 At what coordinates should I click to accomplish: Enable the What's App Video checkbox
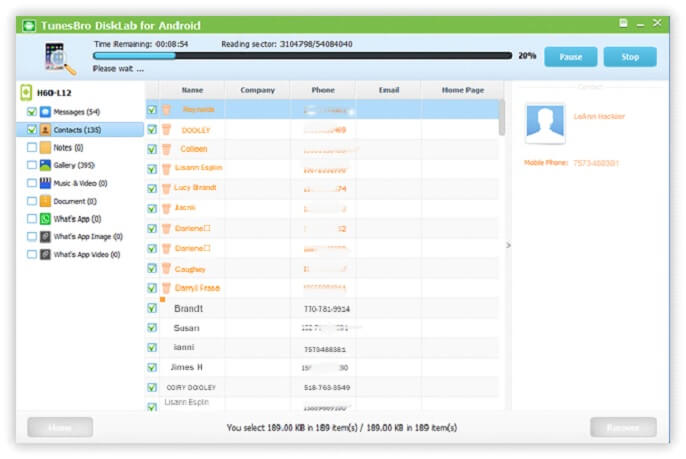(x=32, y=254)
